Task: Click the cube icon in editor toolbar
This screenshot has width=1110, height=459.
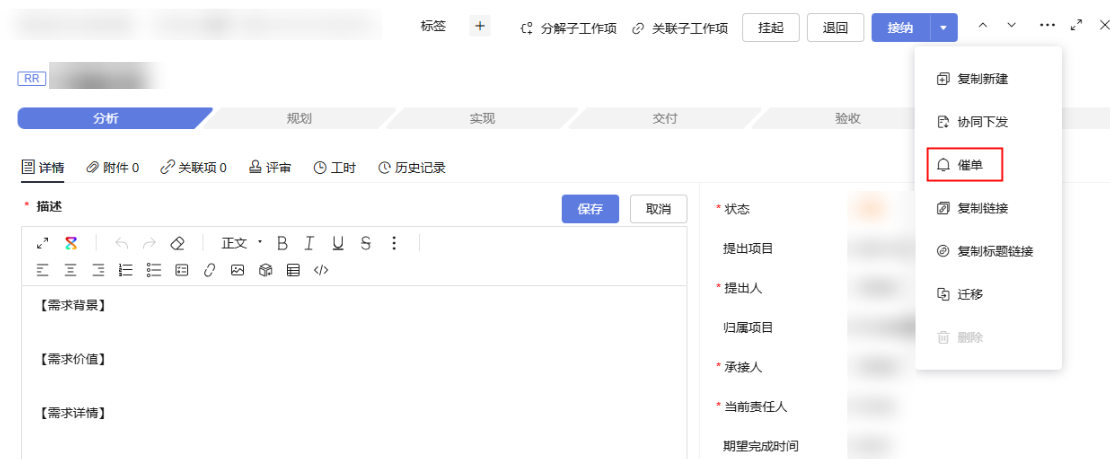Action: point(265,270)
